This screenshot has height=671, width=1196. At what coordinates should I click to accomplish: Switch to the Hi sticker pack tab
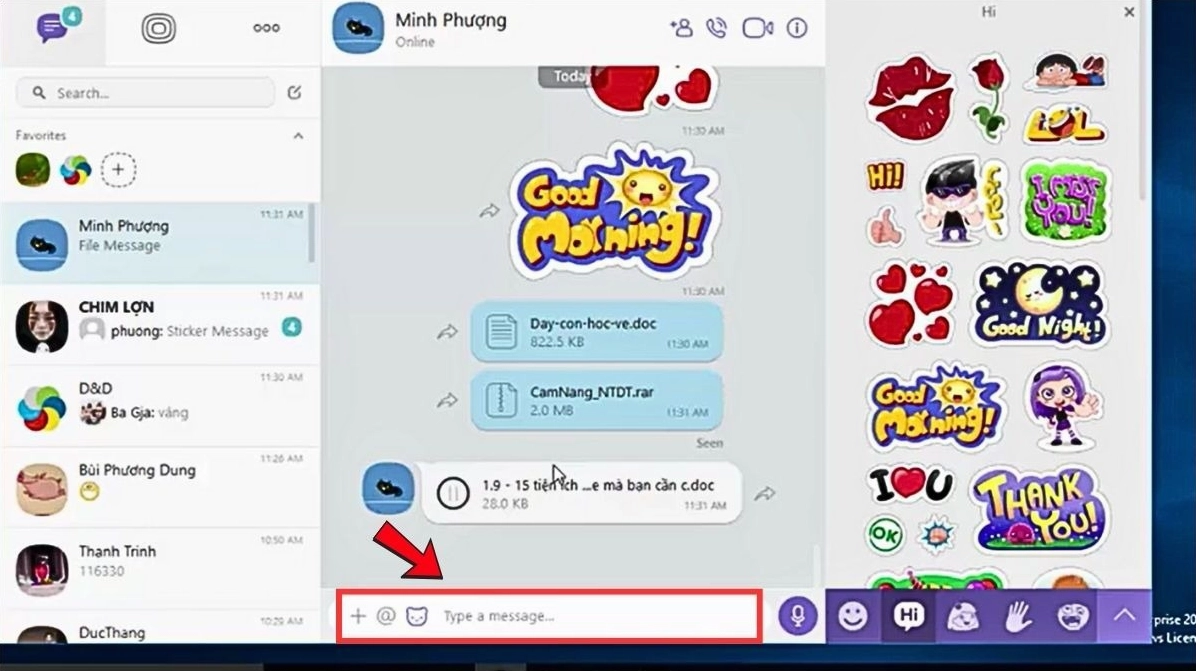pos(908,615)
